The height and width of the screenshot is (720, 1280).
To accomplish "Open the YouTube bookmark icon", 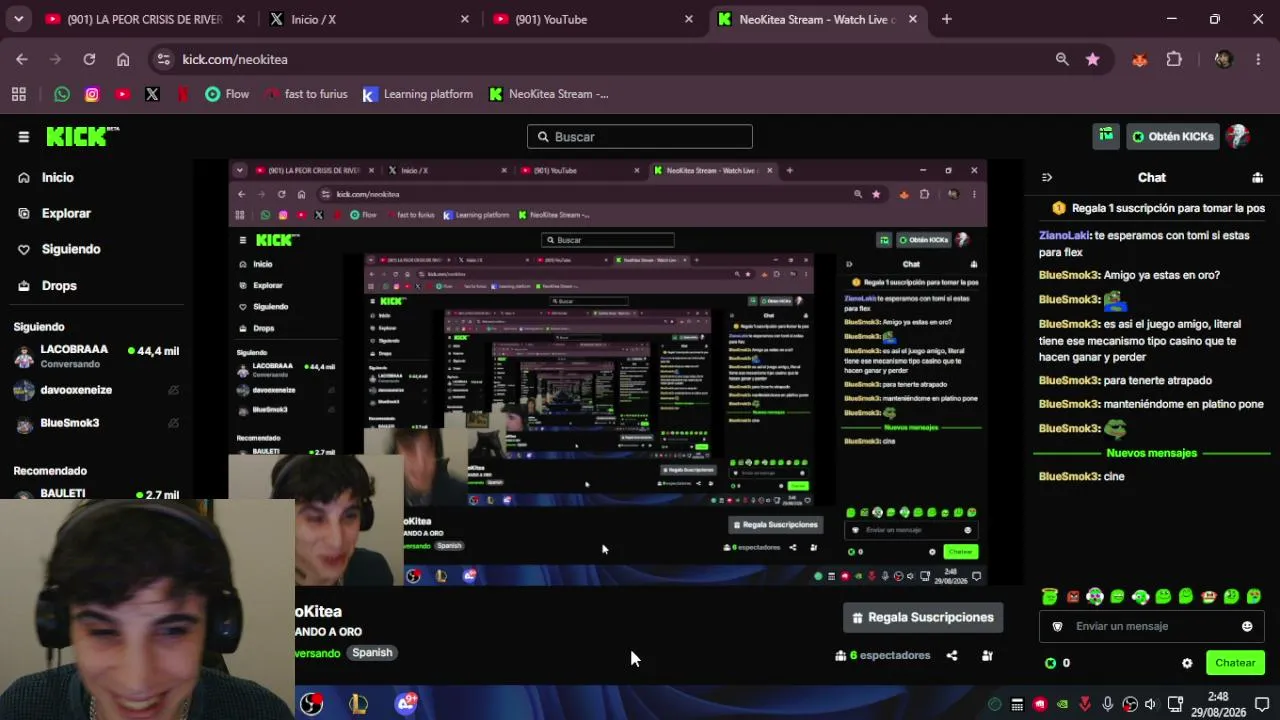I will click(122, 94).
